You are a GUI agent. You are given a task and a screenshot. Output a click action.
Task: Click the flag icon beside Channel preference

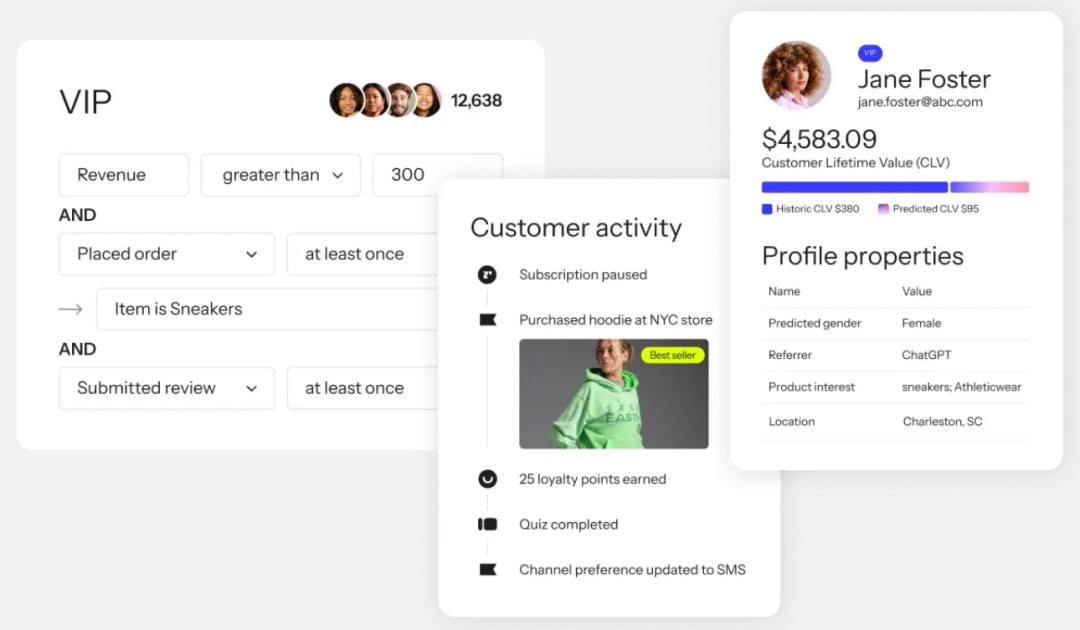coord(487,570)
